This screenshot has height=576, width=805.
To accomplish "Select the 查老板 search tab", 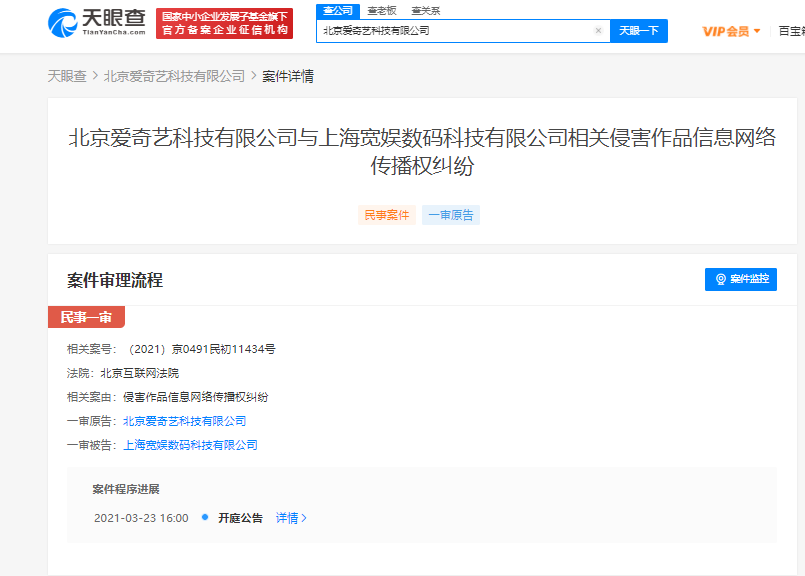I will point(382,11).
